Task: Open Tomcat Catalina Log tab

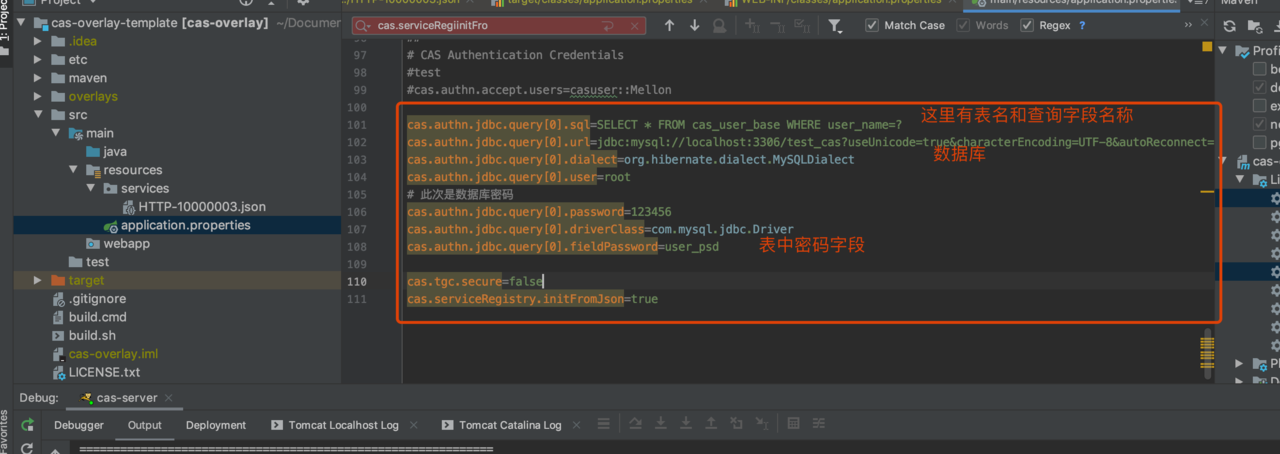Action: [509, 425]
